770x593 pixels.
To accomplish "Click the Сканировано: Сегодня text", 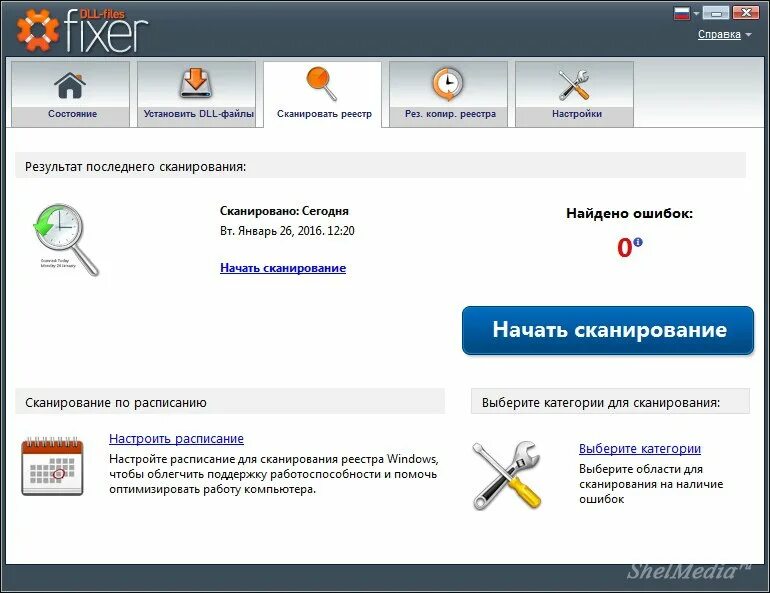I will click(x=284, y=211).
